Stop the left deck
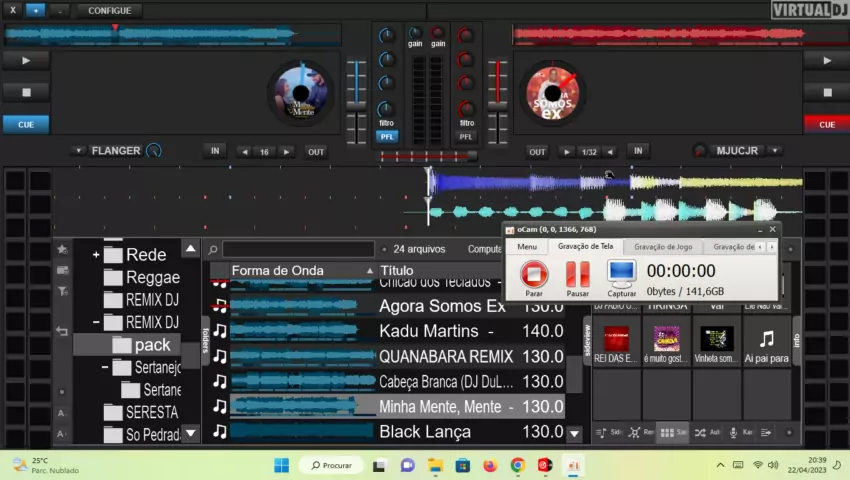The width and height of the screenshot is (850, 480). point(26,92)
